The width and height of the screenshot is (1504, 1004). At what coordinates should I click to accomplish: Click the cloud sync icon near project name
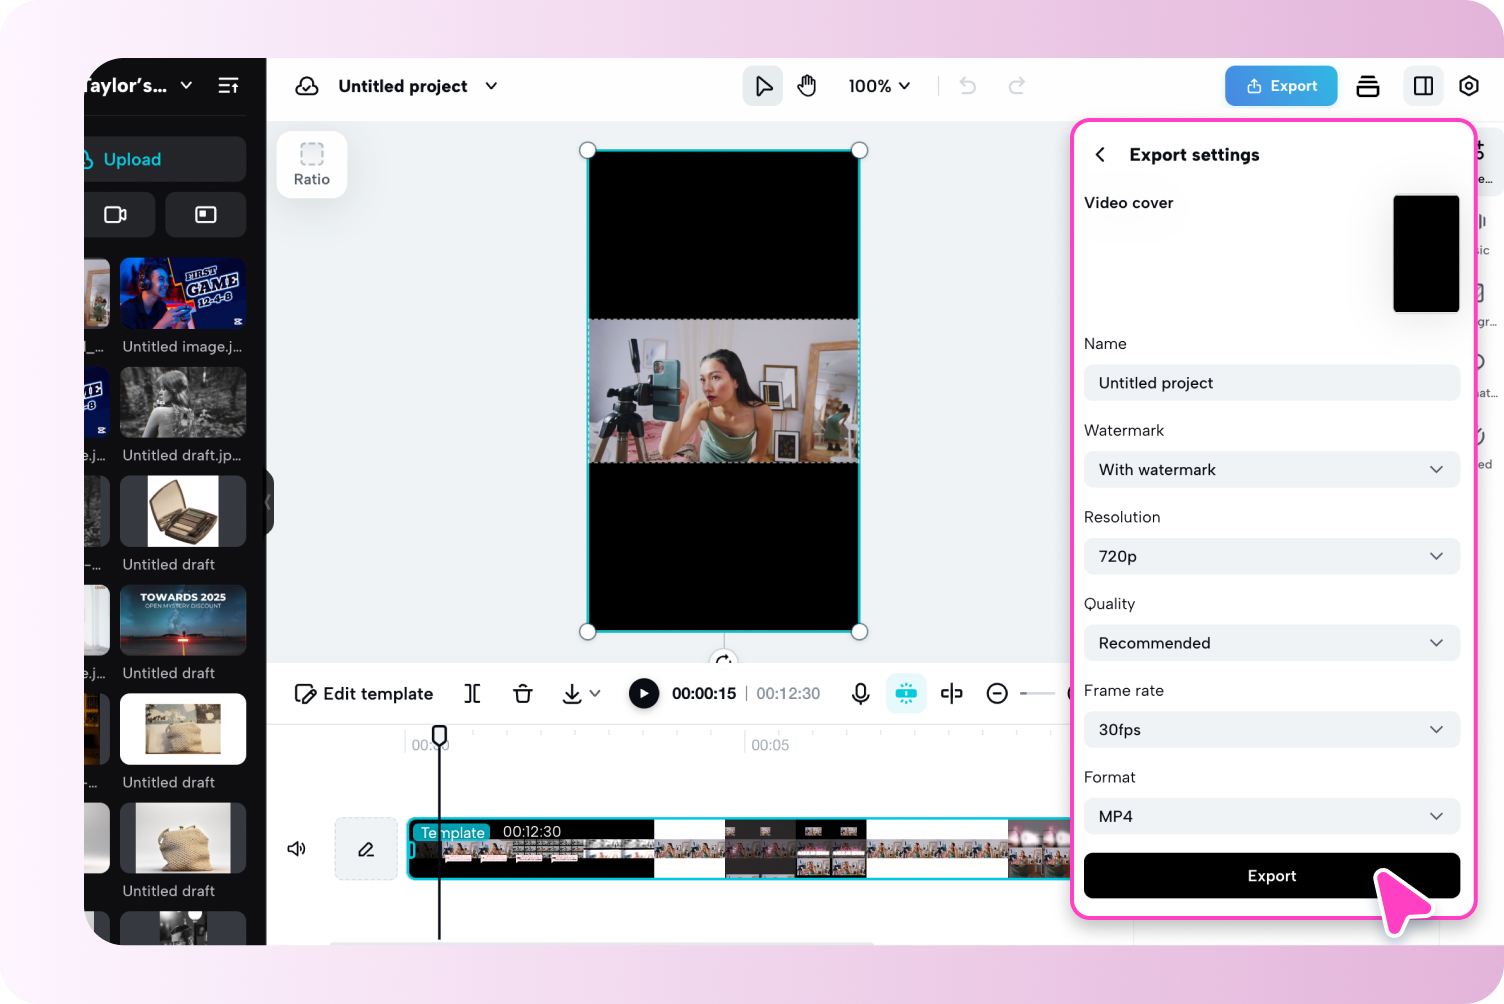pos(306,86)
